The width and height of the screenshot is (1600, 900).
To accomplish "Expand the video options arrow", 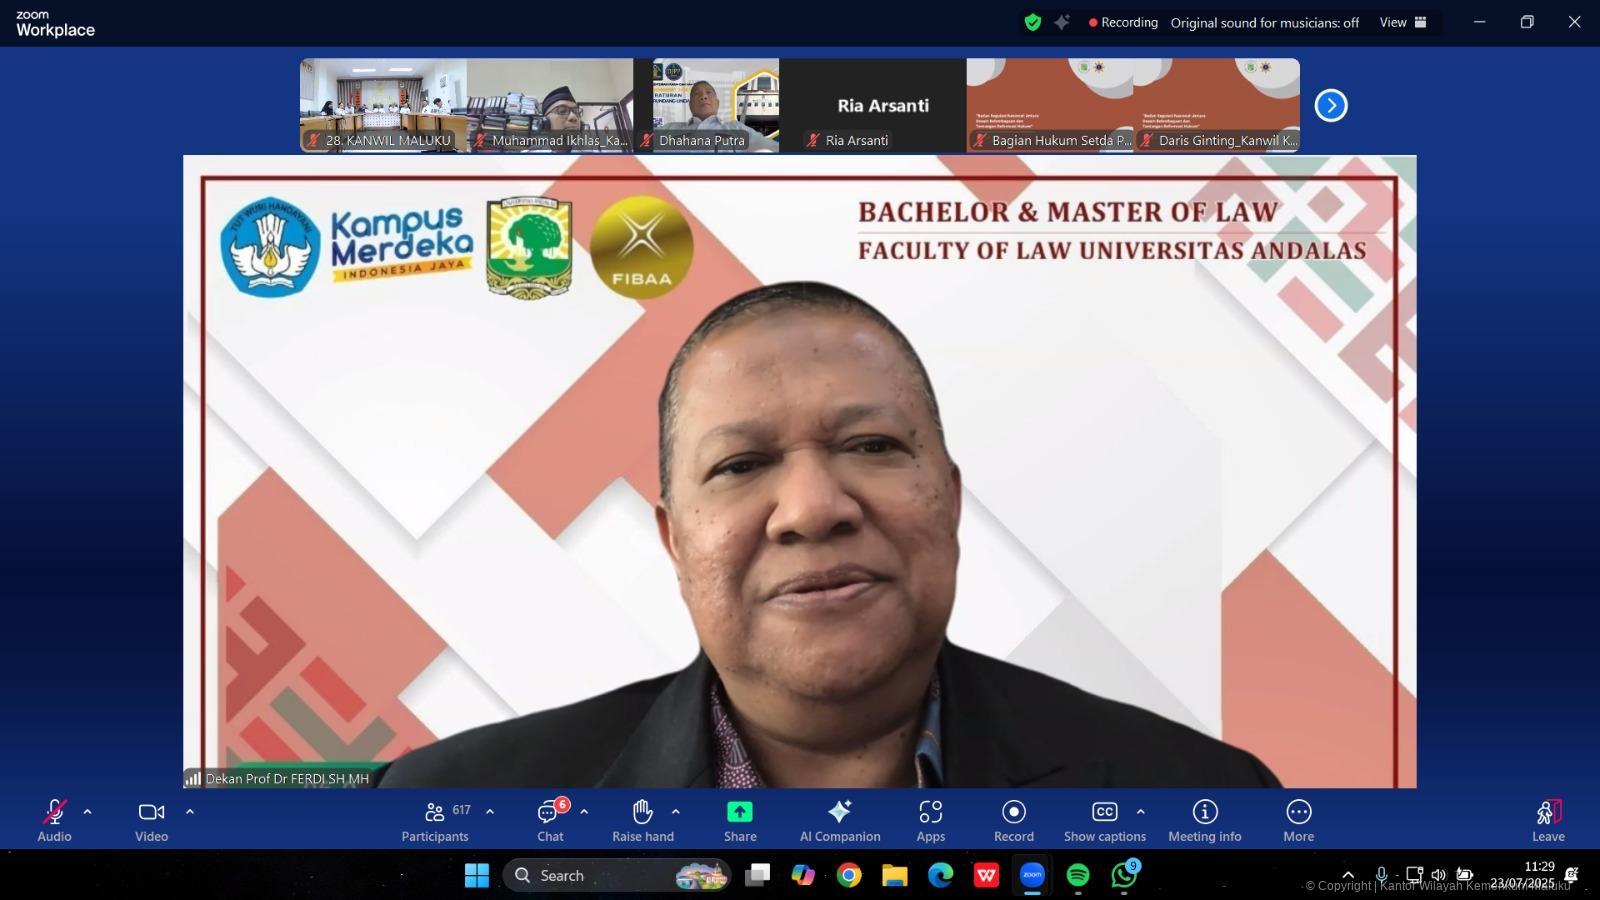I will coord(190,812).
